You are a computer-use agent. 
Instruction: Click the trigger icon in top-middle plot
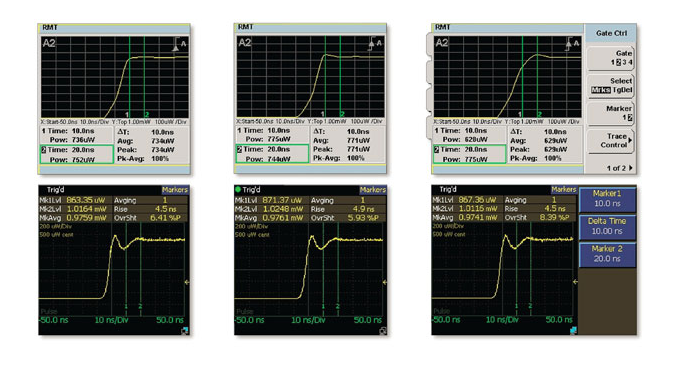click(375, 44)
